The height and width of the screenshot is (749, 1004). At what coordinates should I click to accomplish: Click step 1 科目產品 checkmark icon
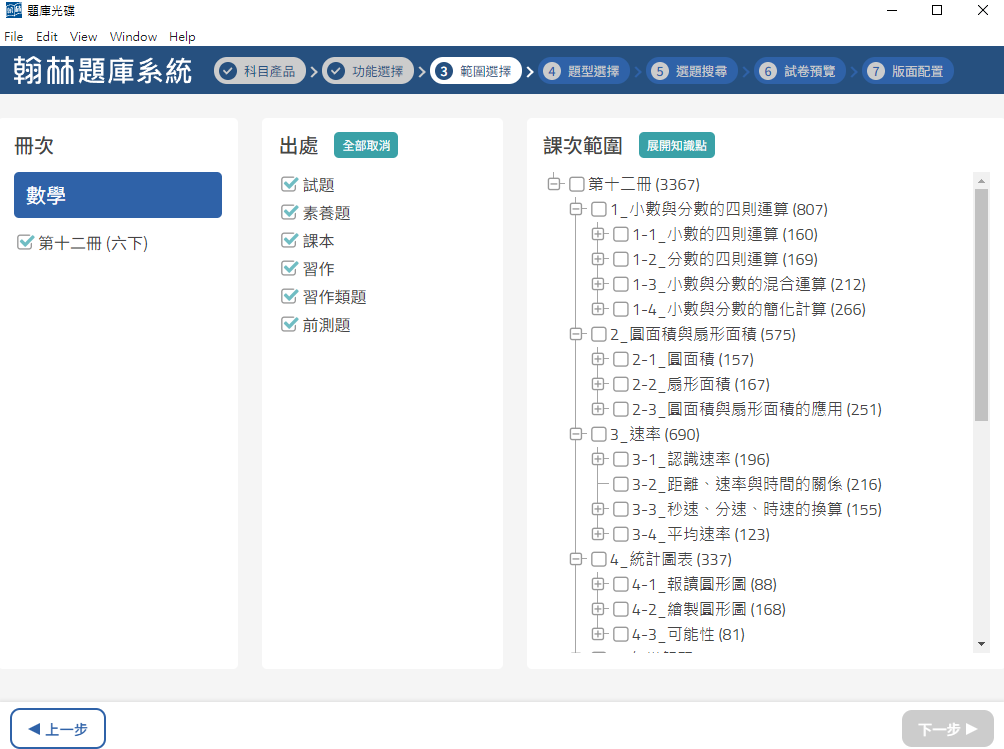pyautogui.click(x=228, y=71)
